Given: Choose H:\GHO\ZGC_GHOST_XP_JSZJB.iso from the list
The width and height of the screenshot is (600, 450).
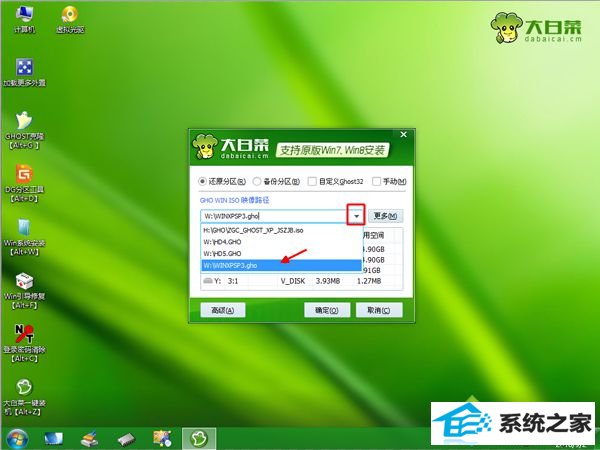Looking at the screenshot, I should point(281,230).
